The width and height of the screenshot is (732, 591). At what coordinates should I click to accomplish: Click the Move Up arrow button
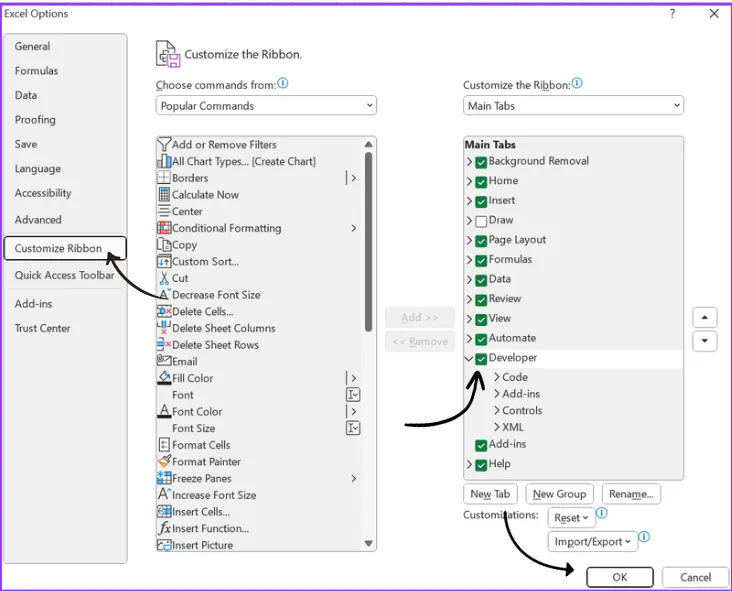click(704, 318)
